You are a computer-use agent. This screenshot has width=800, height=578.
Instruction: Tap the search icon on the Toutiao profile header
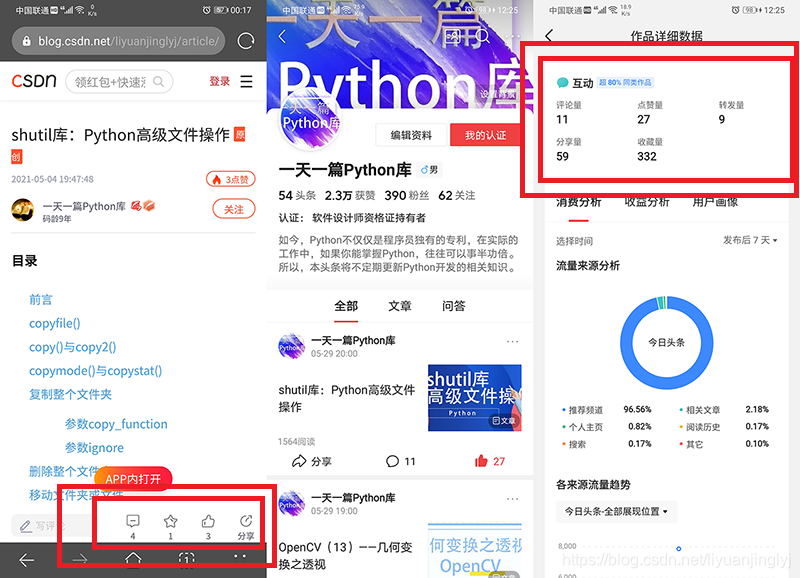pos(483,36)
